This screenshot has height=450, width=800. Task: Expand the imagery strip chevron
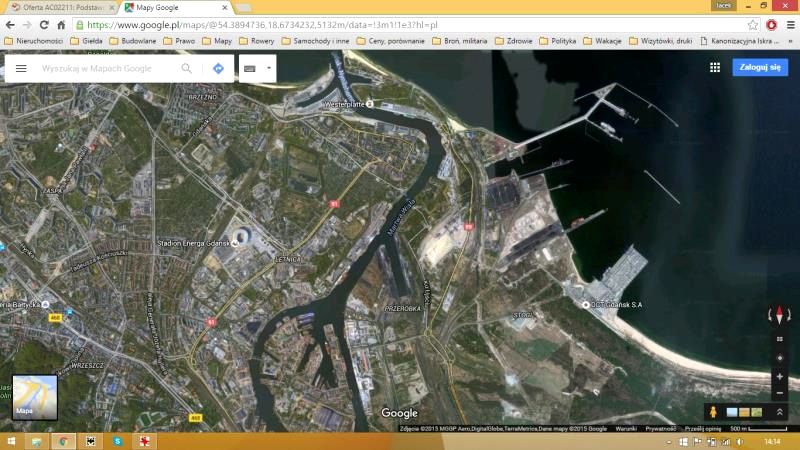tap(779, 412)
